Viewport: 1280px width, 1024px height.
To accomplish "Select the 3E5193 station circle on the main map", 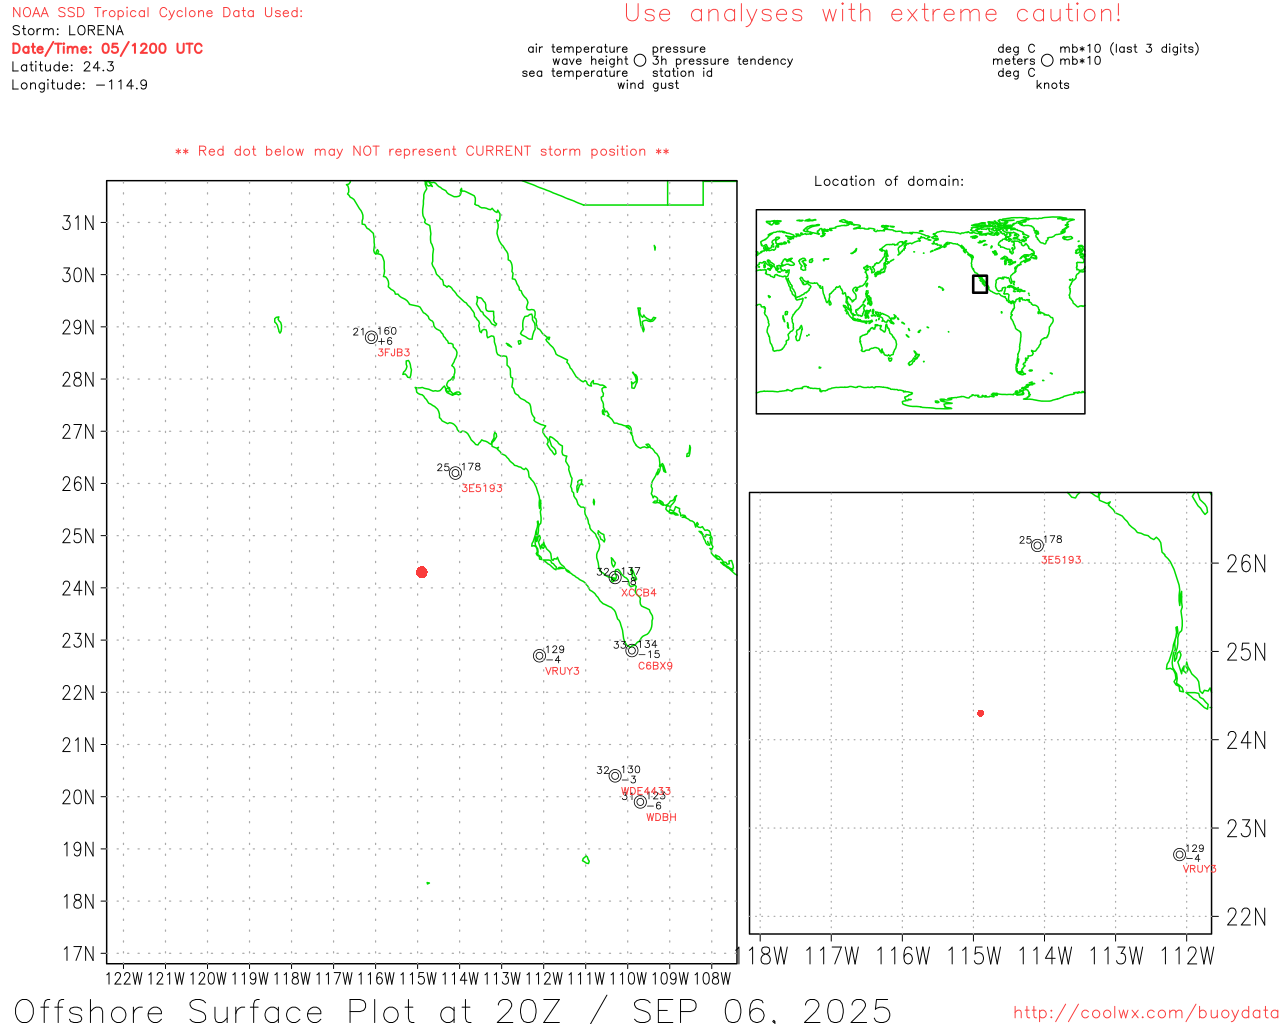I will [455, 473].
